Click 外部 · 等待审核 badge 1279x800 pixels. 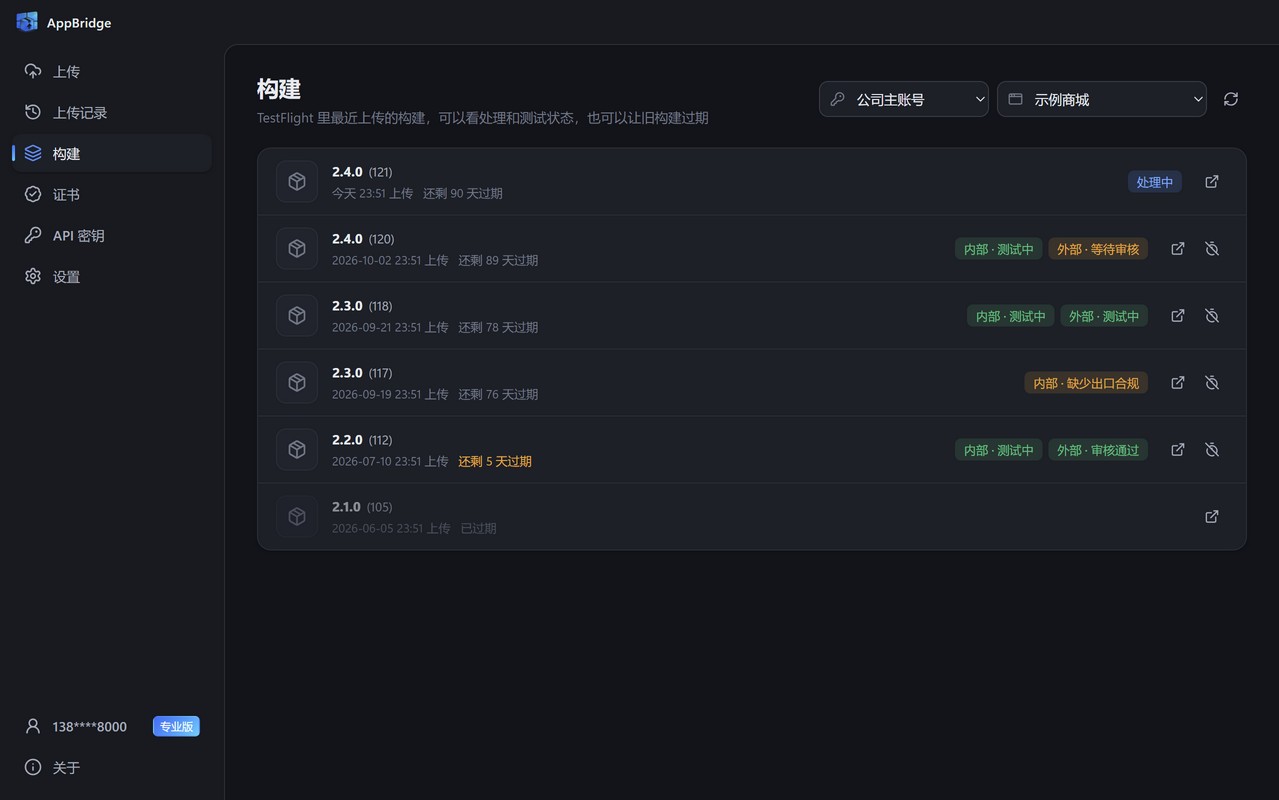(x=1098, y=249)
